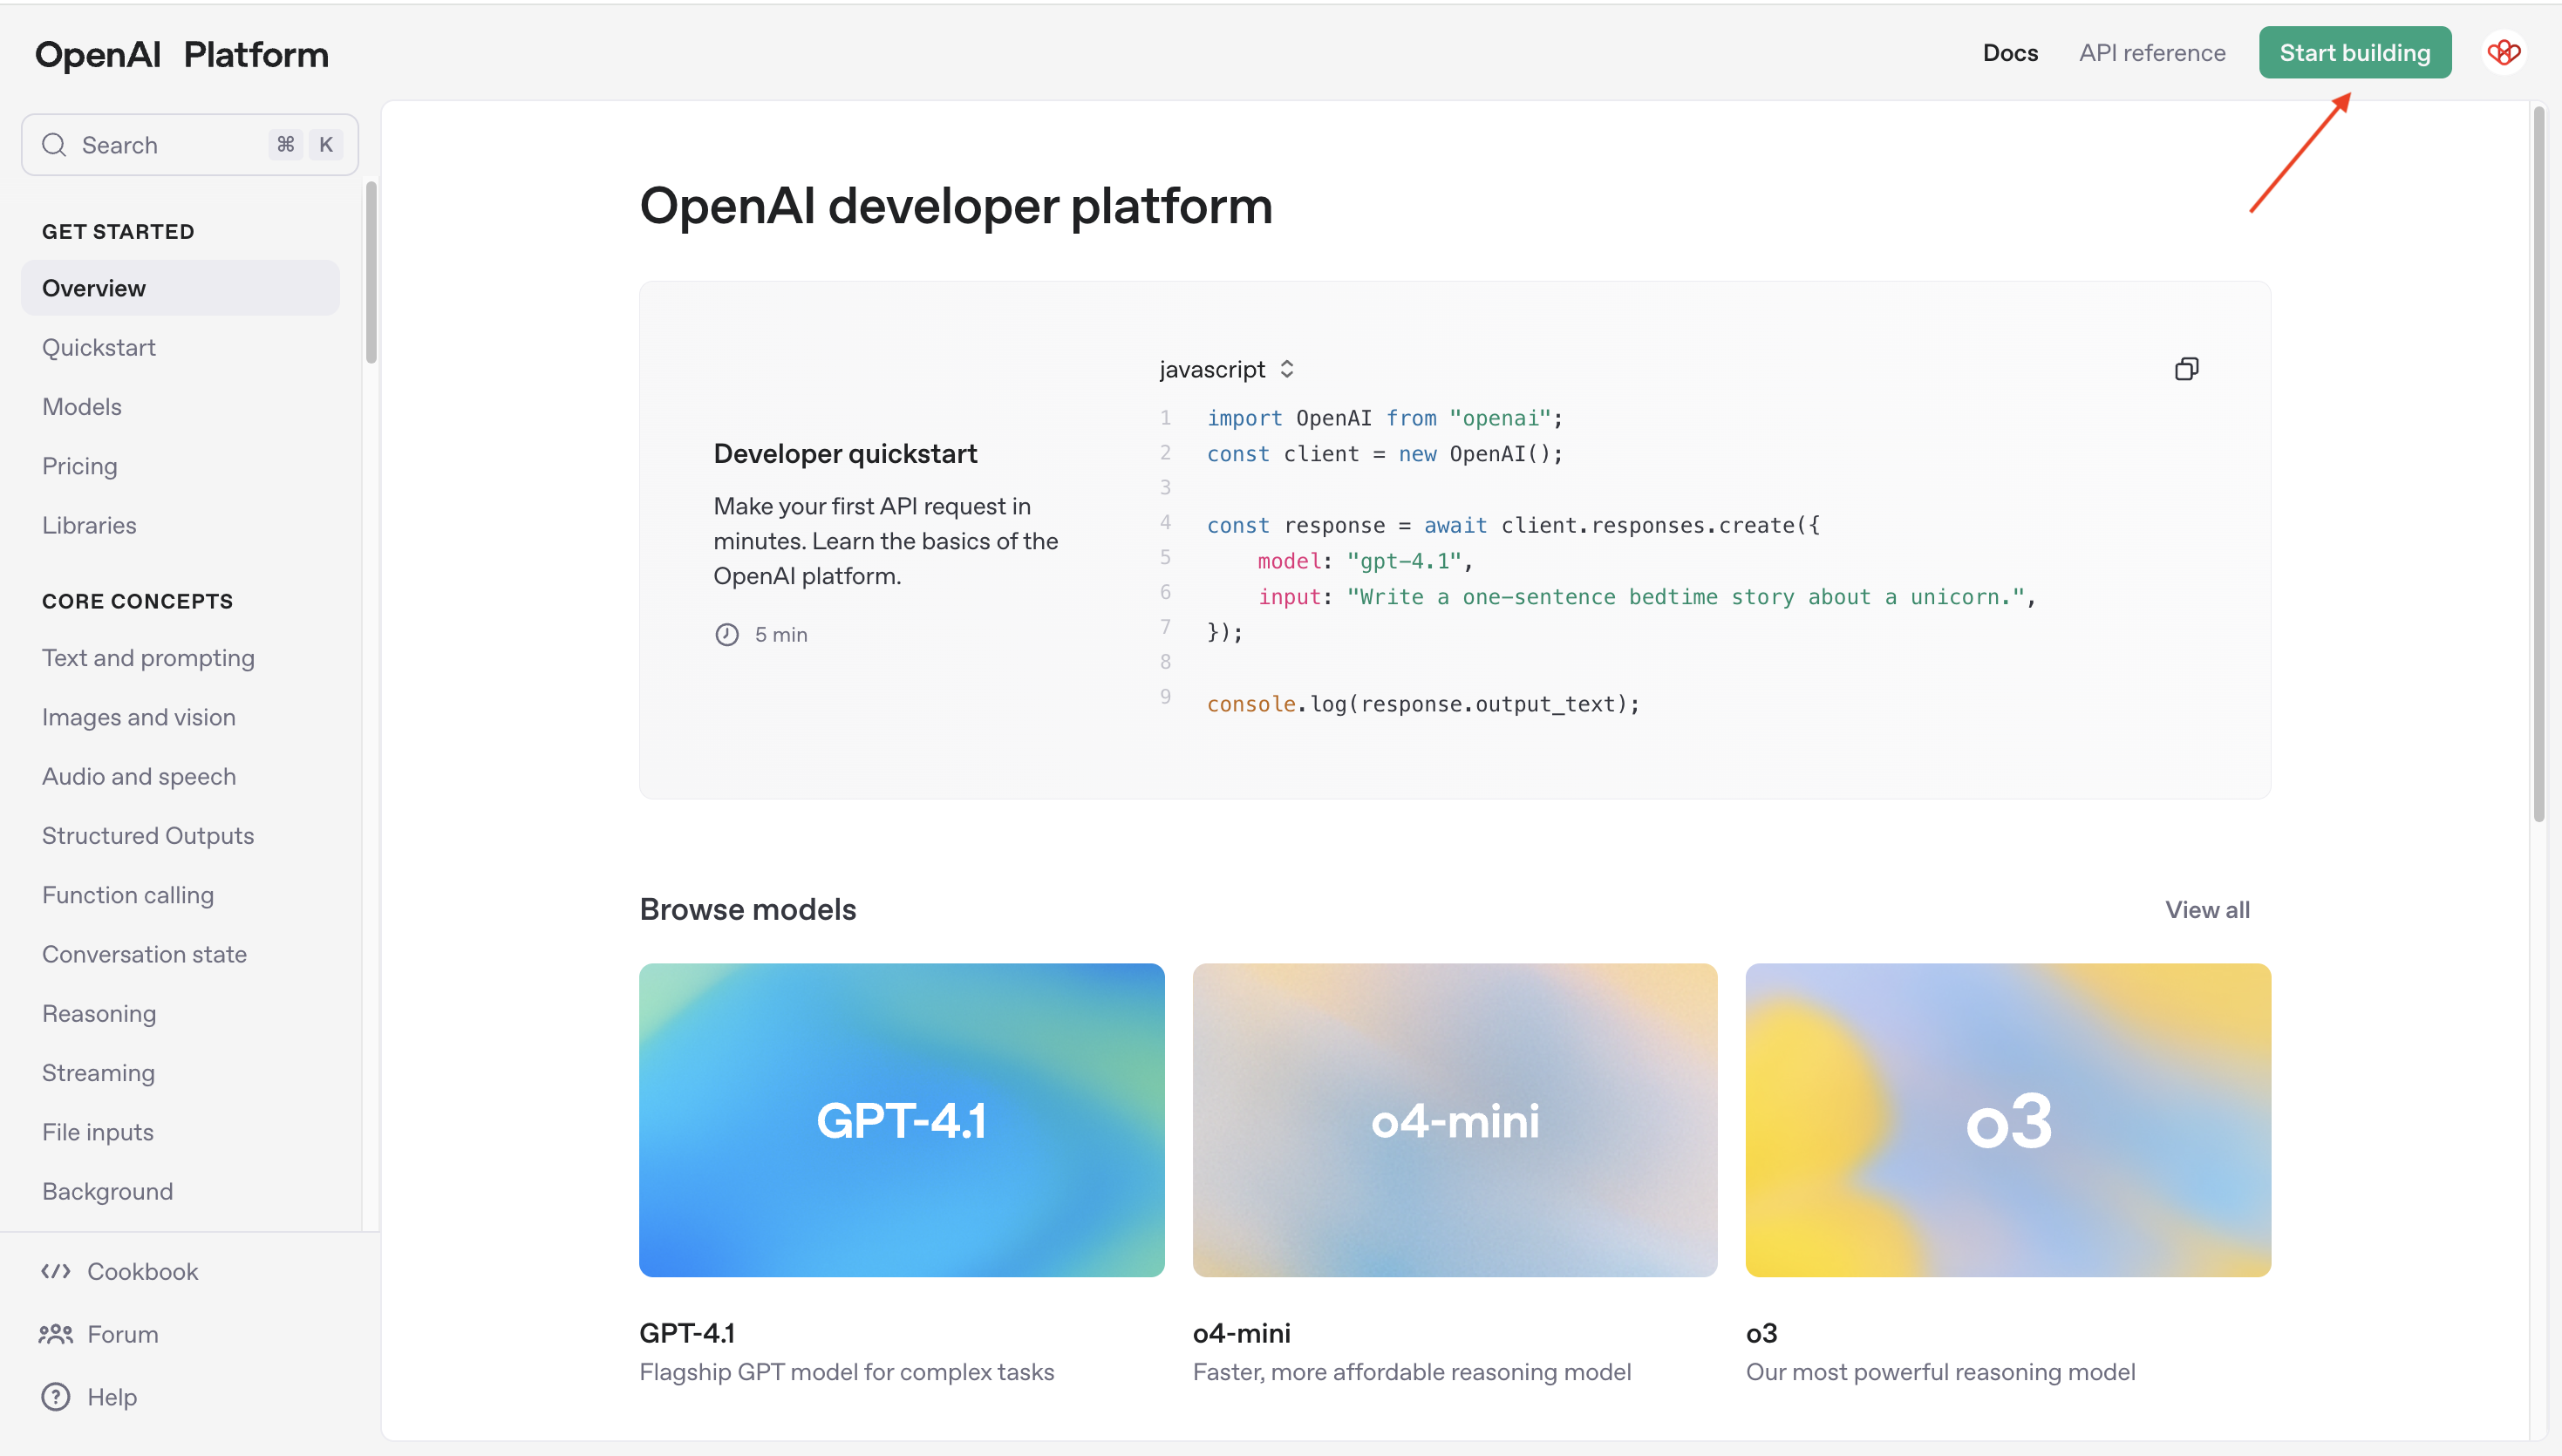Click the ⌘ K shortcut badge
Screen dimensions: 2562x1456
click(x=306, y=145)
